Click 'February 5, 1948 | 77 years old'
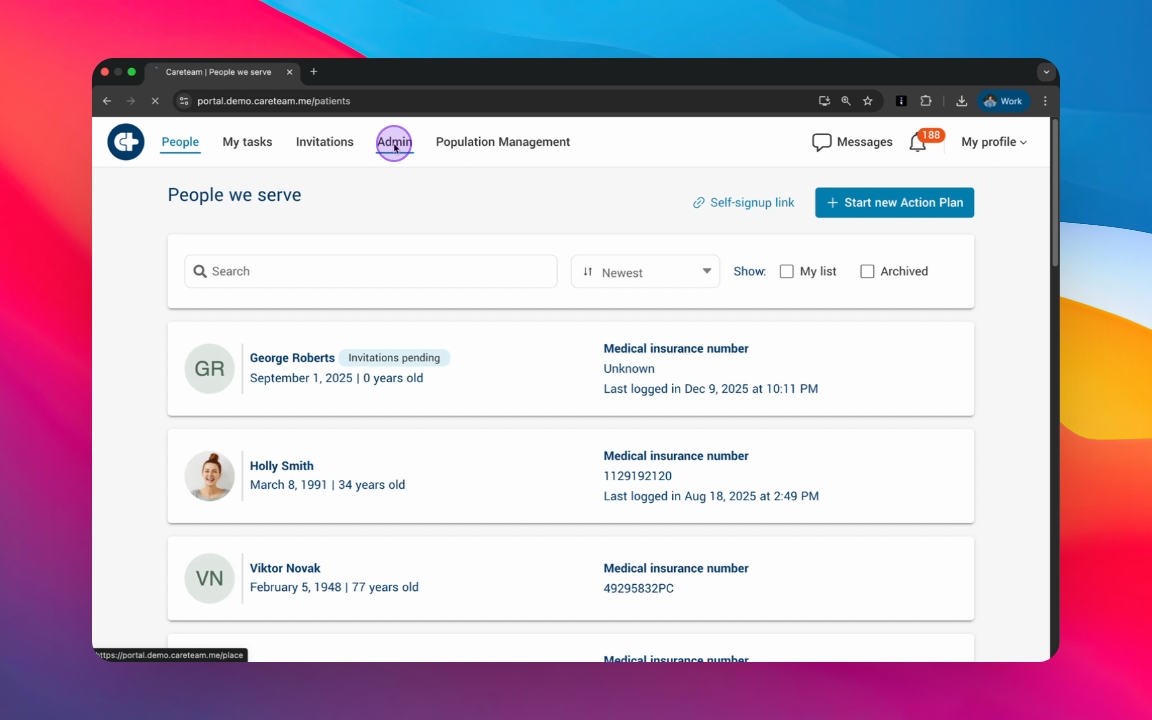Viewport: 1152px width, 720px height. (334, 587)
